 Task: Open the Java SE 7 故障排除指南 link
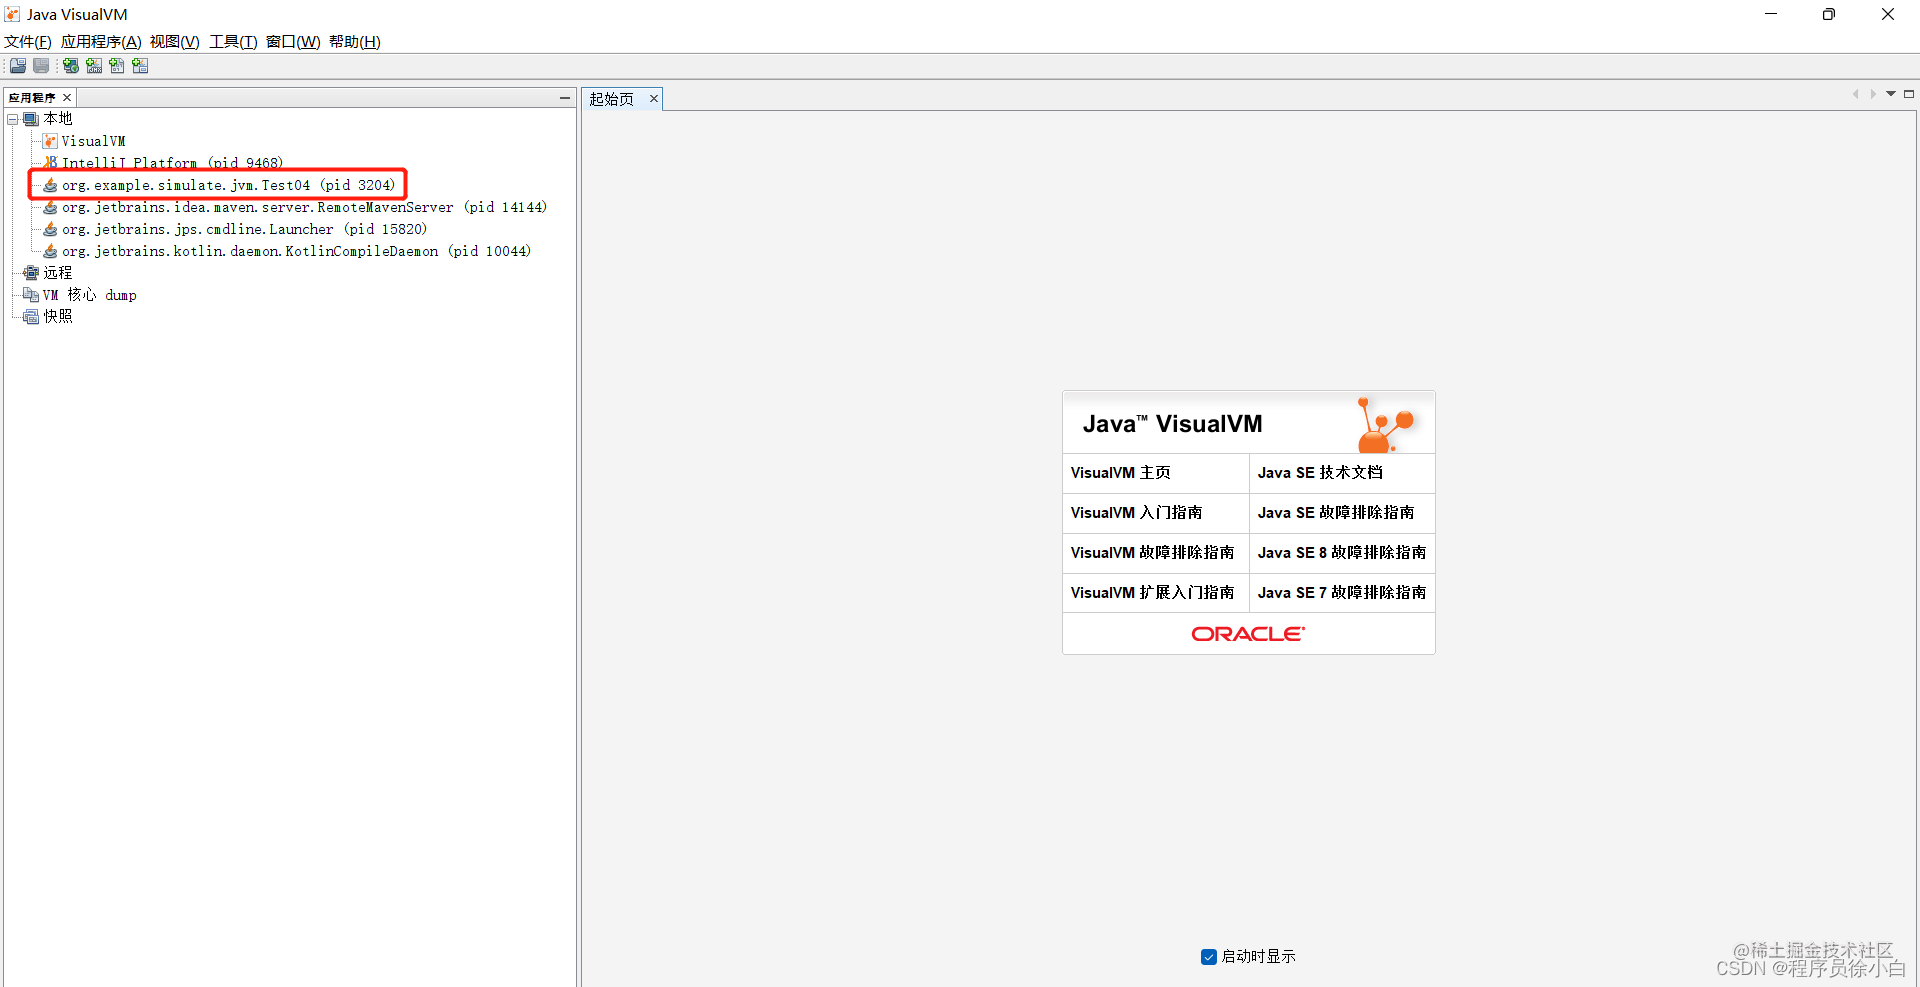coord(1342,593)
